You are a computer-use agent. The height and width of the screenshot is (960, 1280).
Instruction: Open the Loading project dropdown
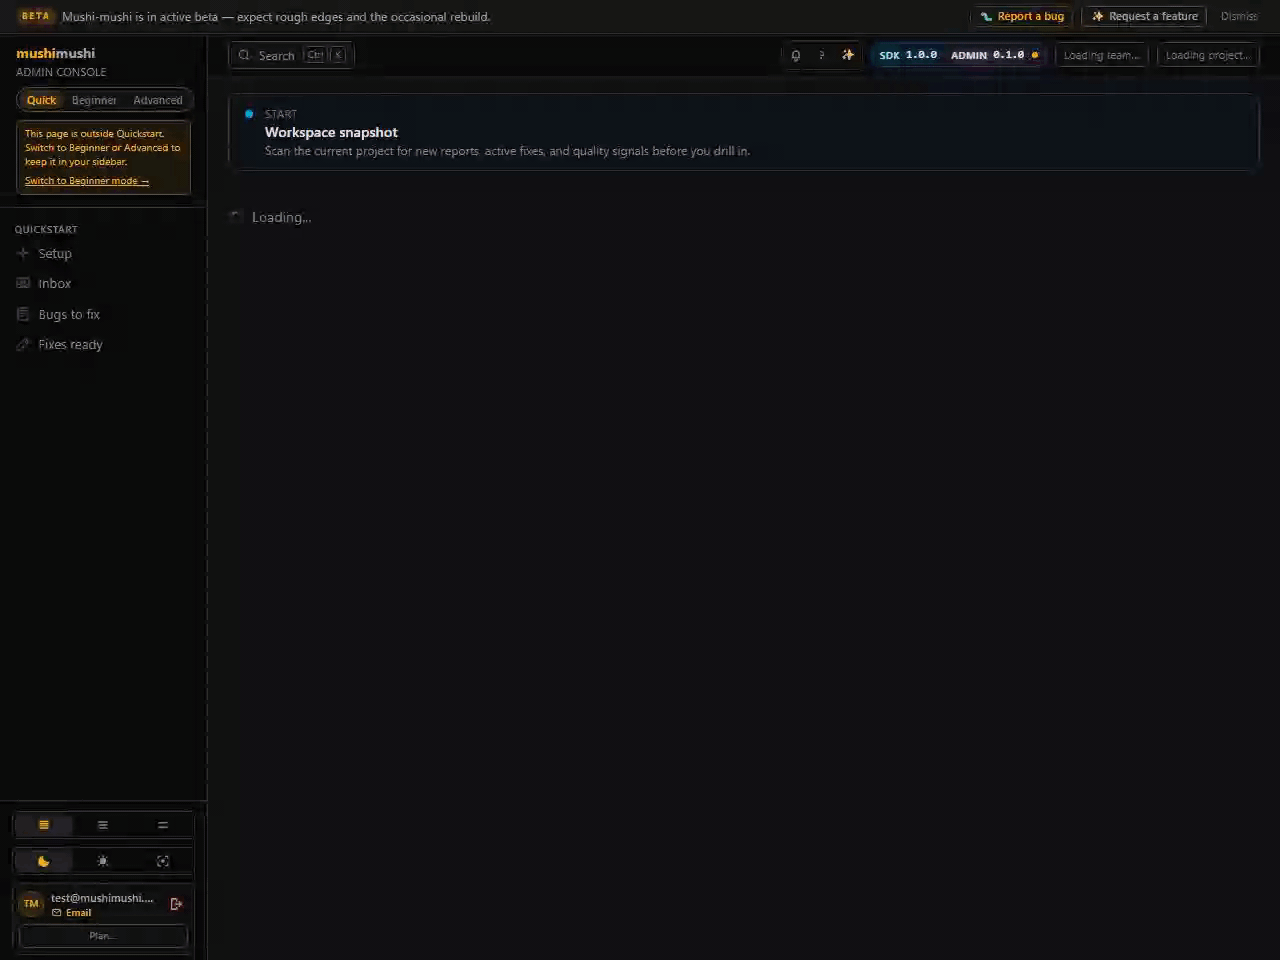(1208, 56)
